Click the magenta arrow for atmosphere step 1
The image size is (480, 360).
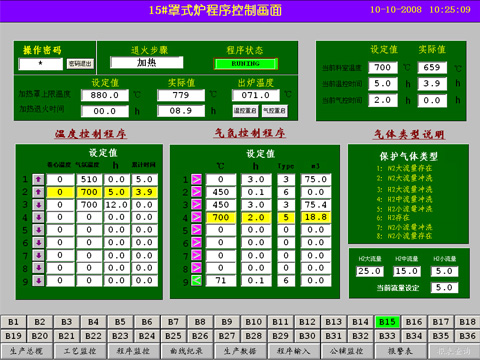pyautogui.click(x=196, y=179)
